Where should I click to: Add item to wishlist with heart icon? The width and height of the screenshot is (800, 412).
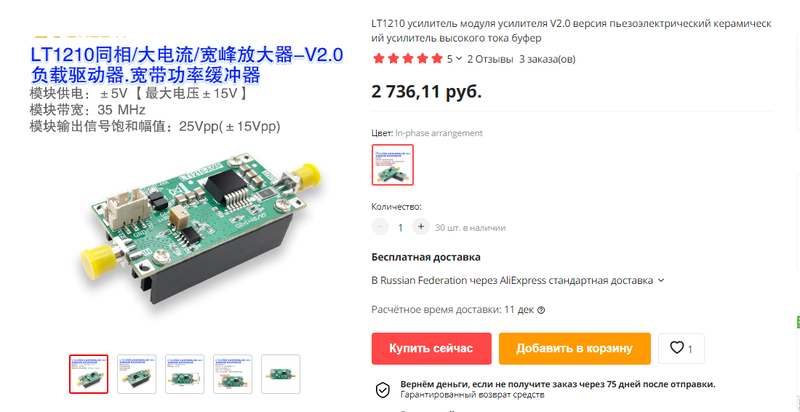681,349
